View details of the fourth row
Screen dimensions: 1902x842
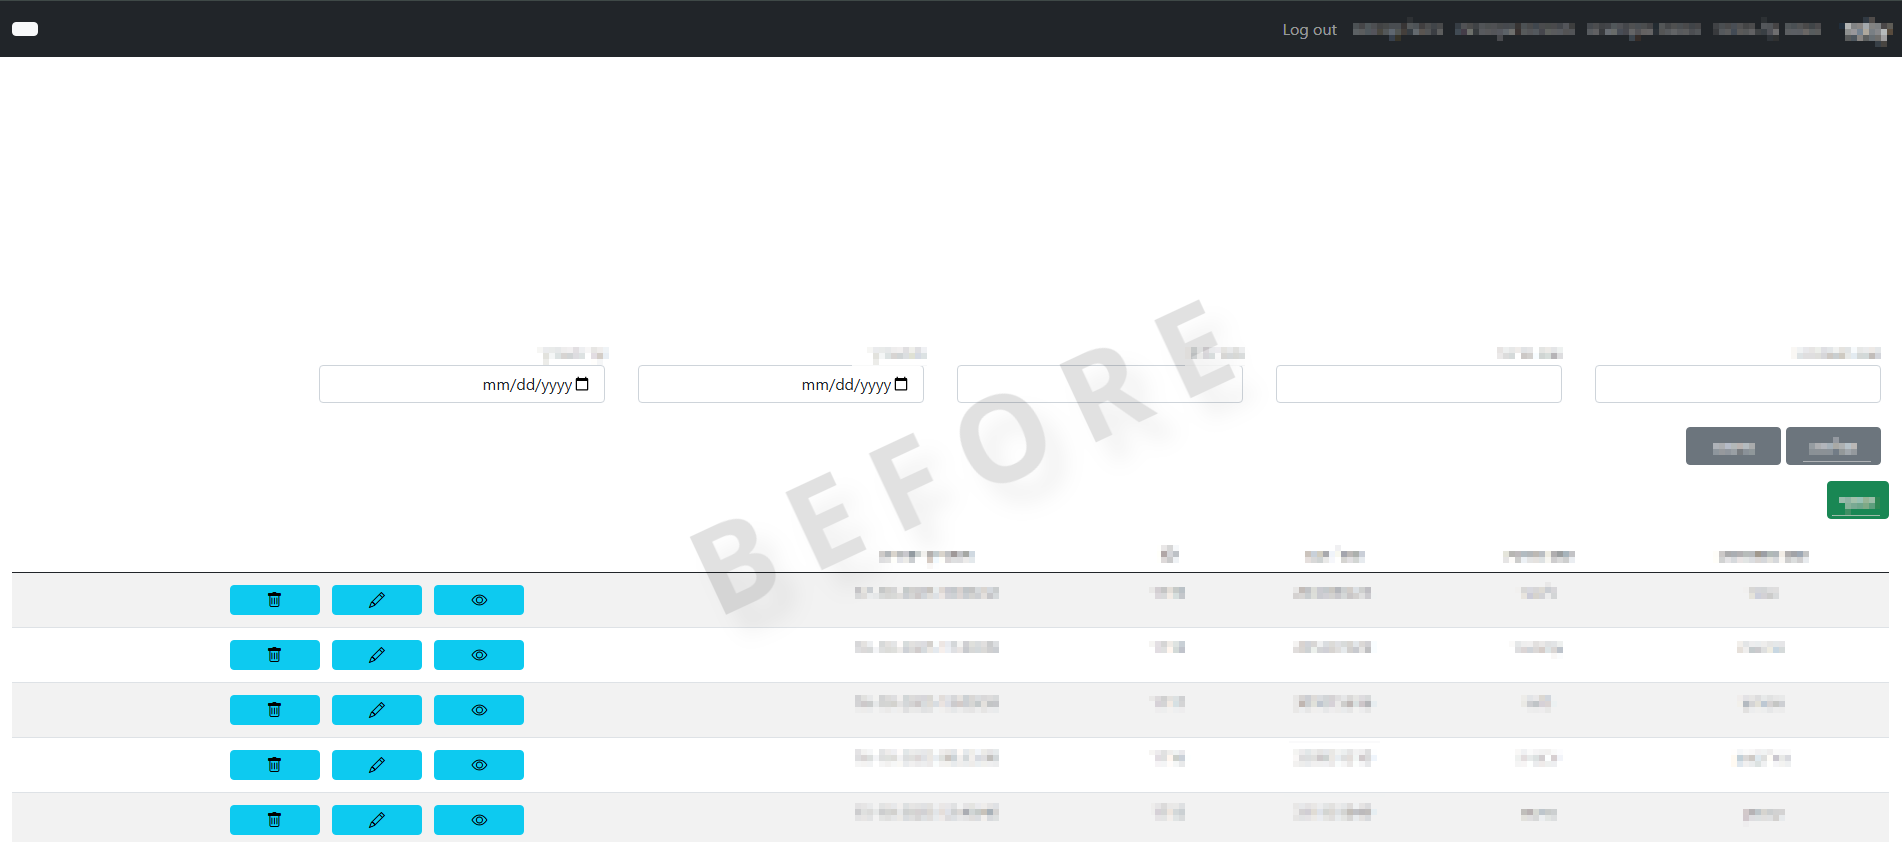478,765
